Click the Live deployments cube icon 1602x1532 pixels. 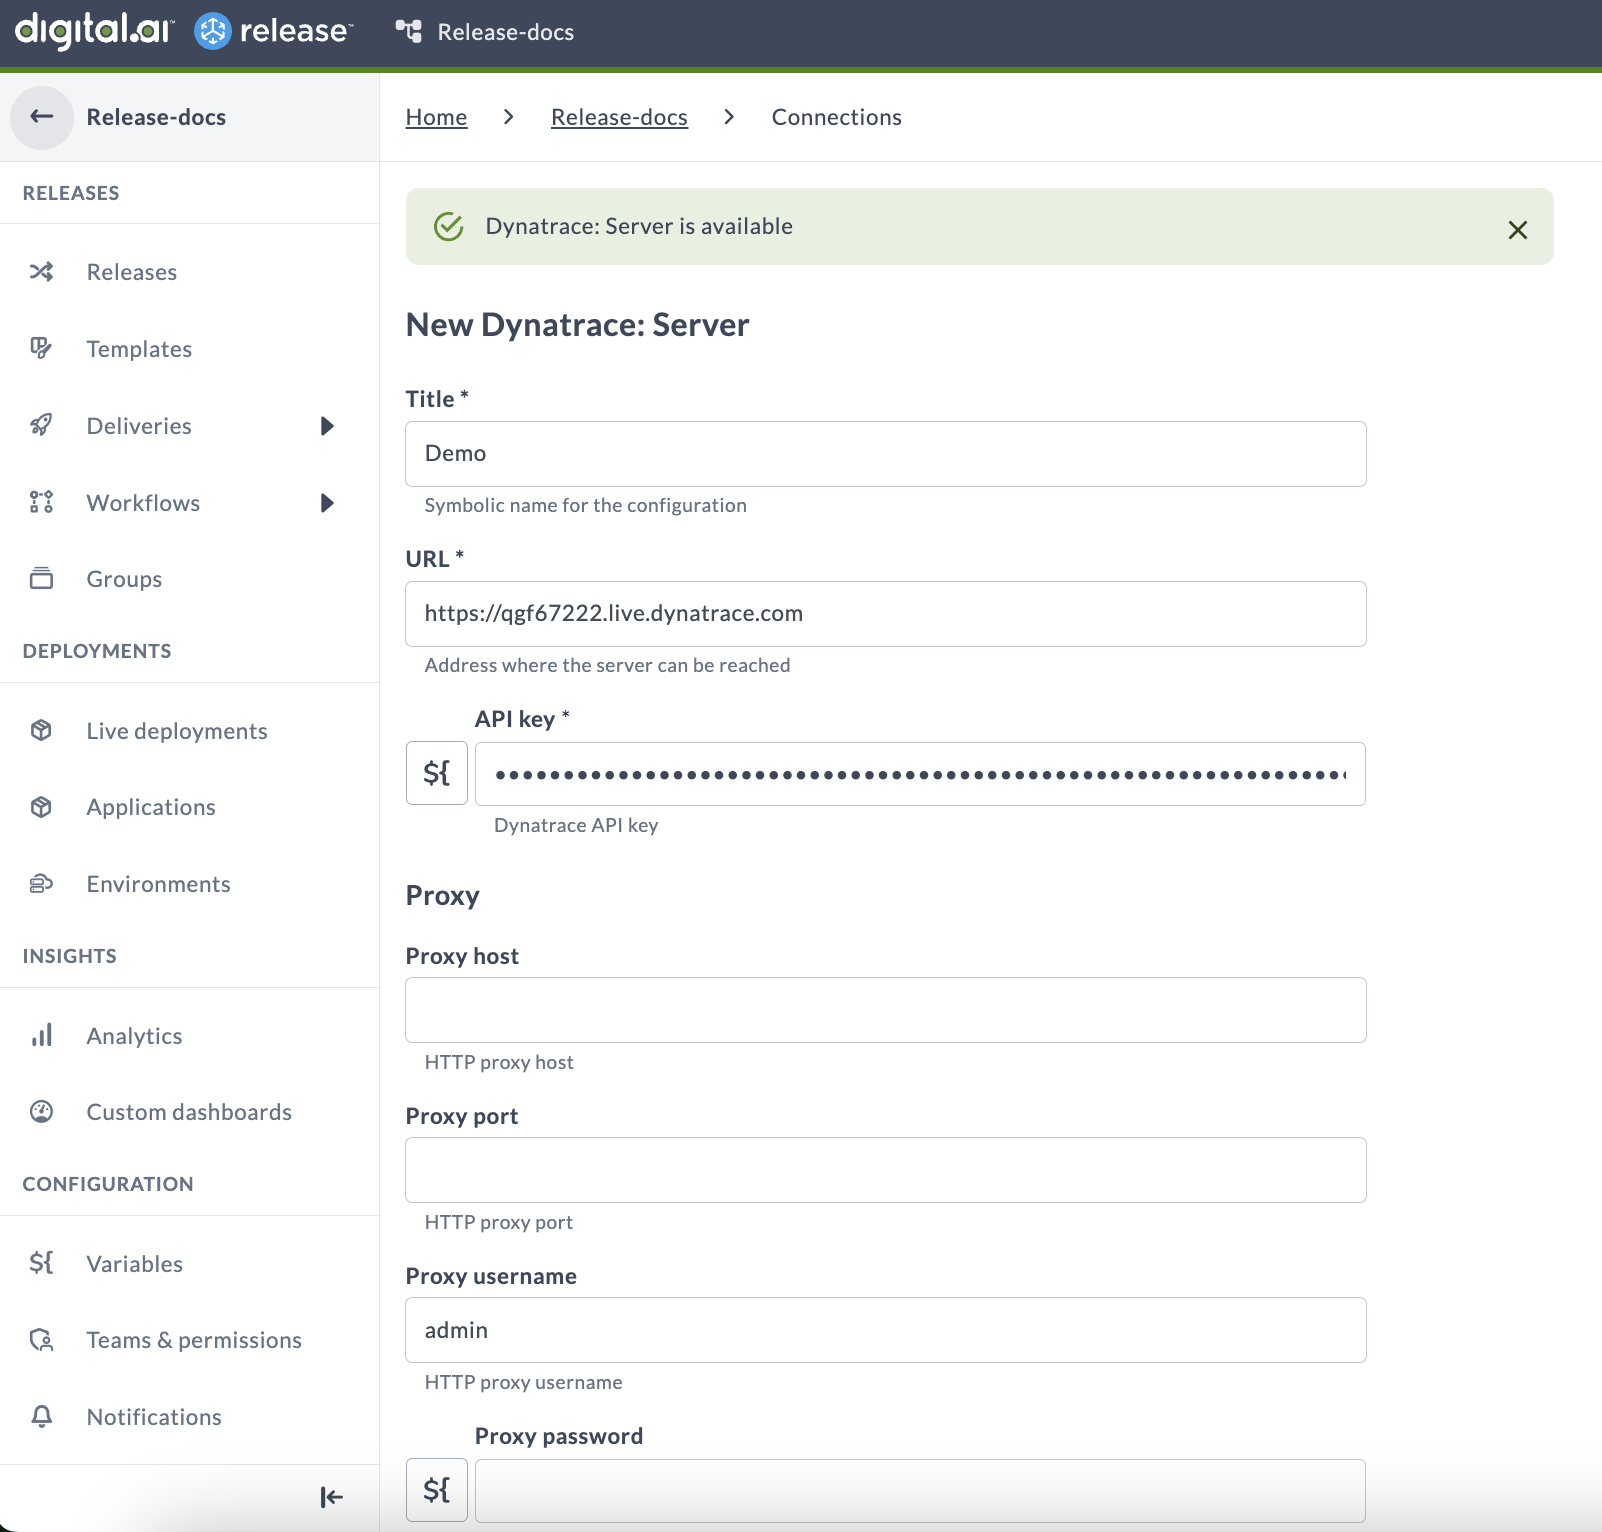(41, 731)
